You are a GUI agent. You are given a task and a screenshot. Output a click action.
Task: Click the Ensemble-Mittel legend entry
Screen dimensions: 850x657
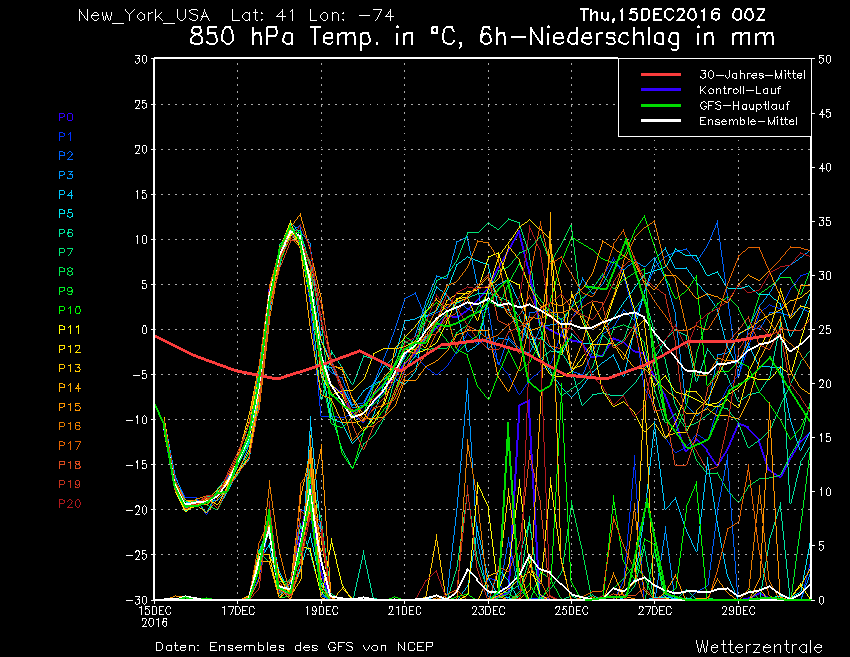tap(748, 121)
